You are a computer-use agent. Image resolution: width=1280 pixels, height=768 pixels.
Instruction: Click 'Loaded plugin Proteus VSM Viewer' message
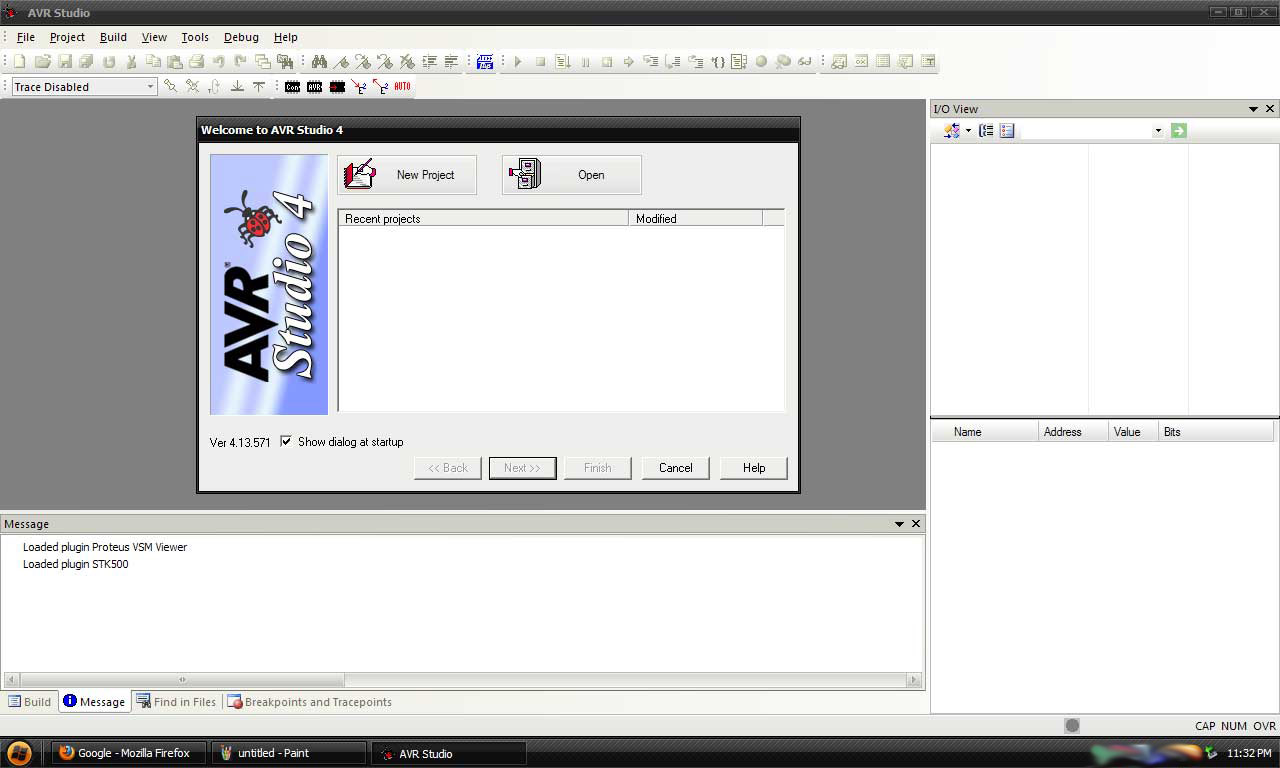coord(105,547)
